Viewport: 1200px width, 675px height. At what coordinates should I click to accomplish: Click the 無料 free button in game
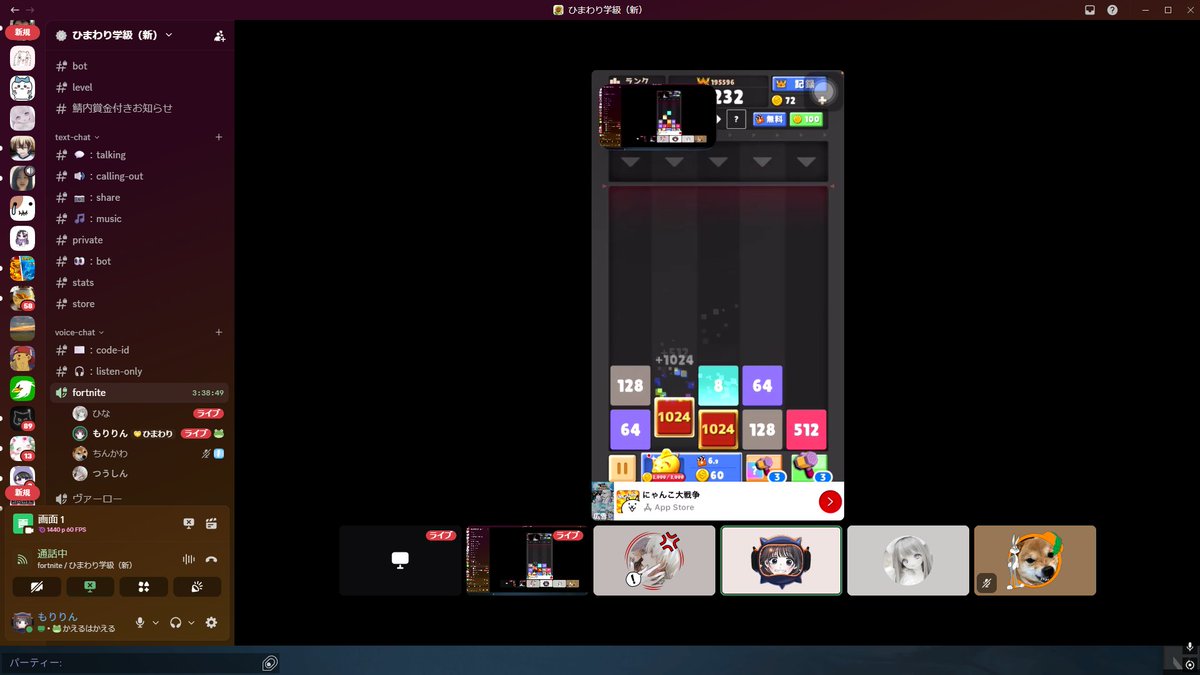pyautogui.click(x=769, y=119)
